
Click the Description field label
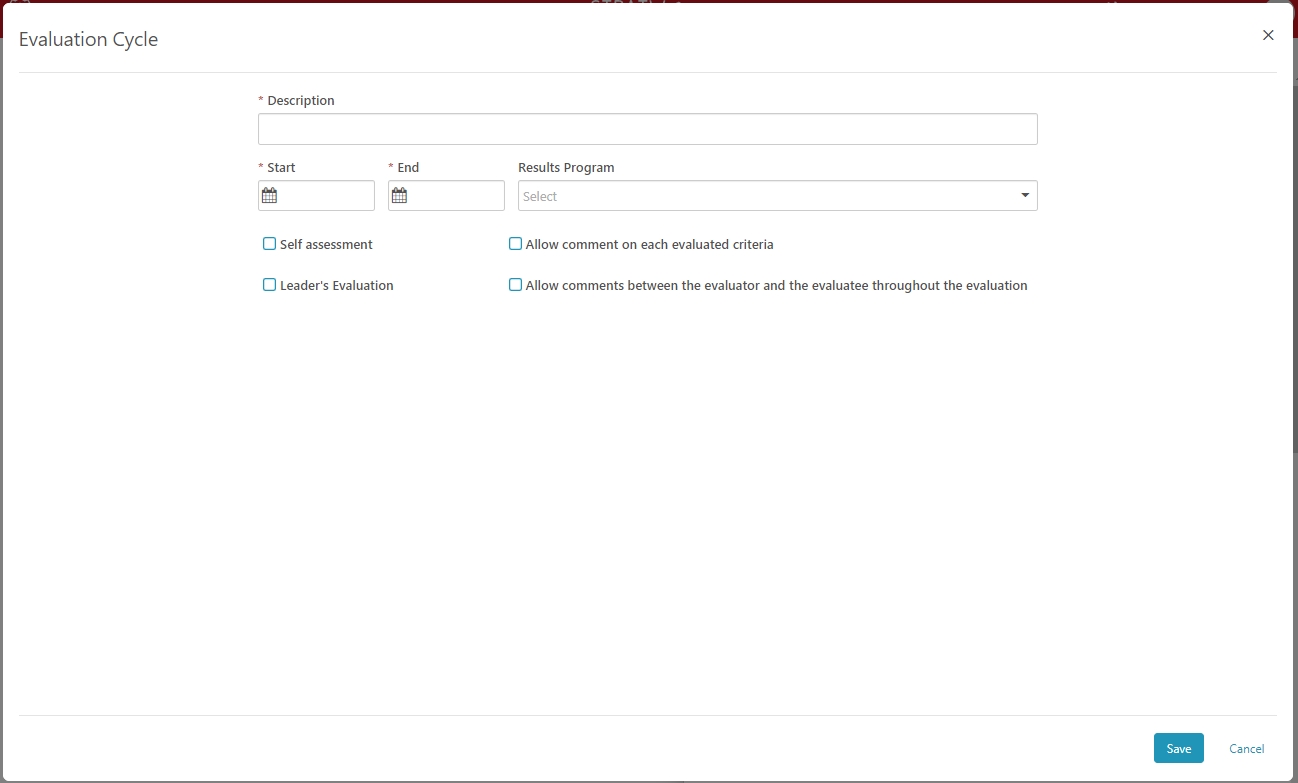(300, 101)
